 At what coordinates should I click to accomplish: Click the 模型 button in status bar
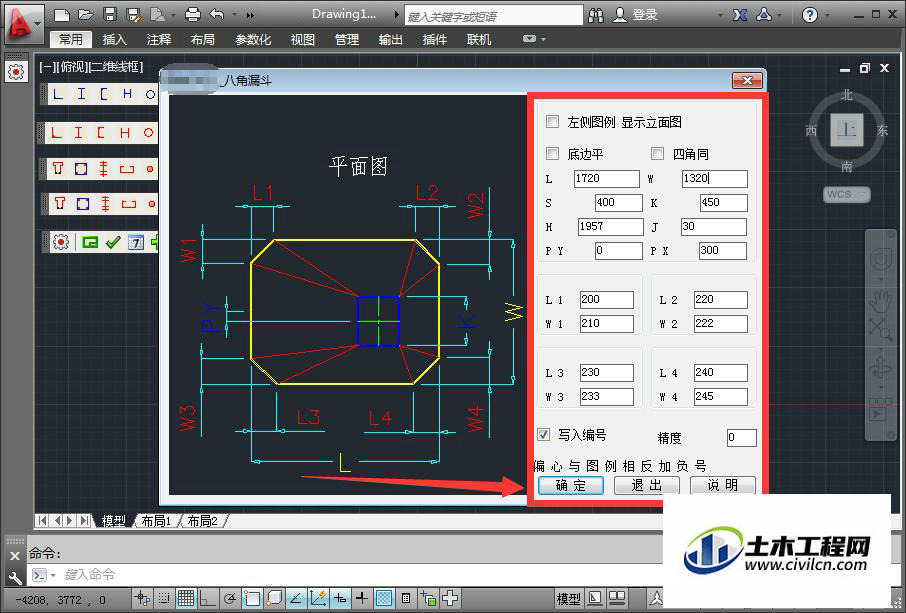click(x=568, y=599)
